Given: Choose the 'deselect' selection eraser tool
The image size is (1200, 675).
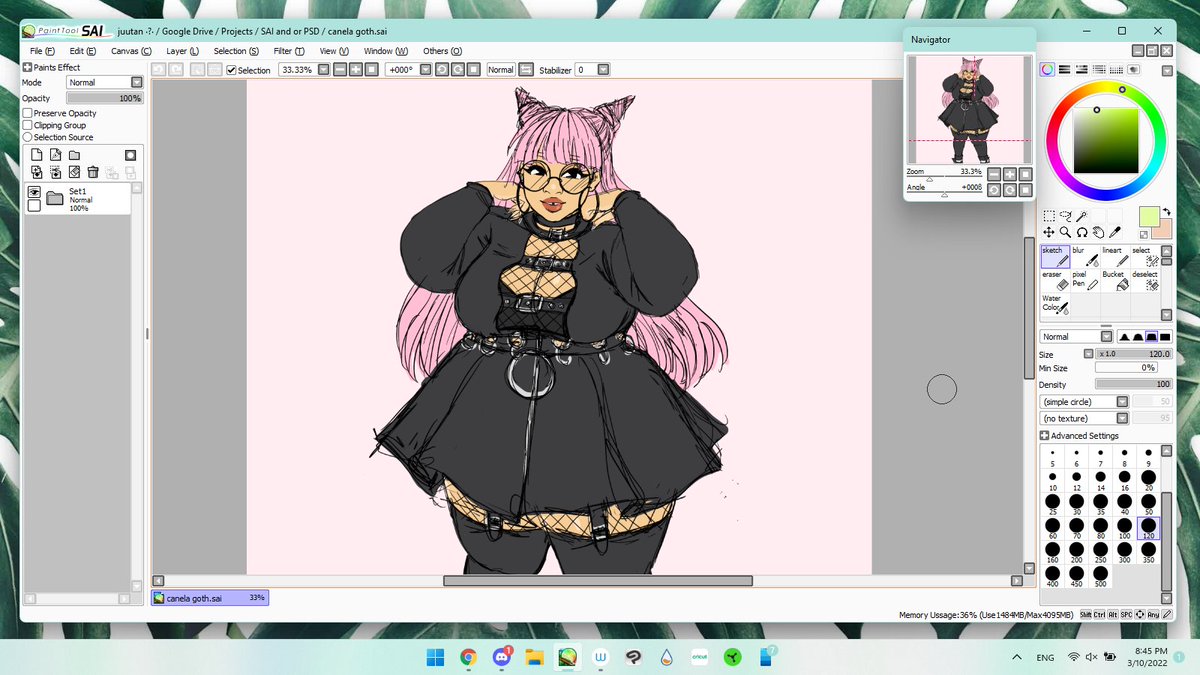Looking at the screenshot, I should click(1145, 280).
